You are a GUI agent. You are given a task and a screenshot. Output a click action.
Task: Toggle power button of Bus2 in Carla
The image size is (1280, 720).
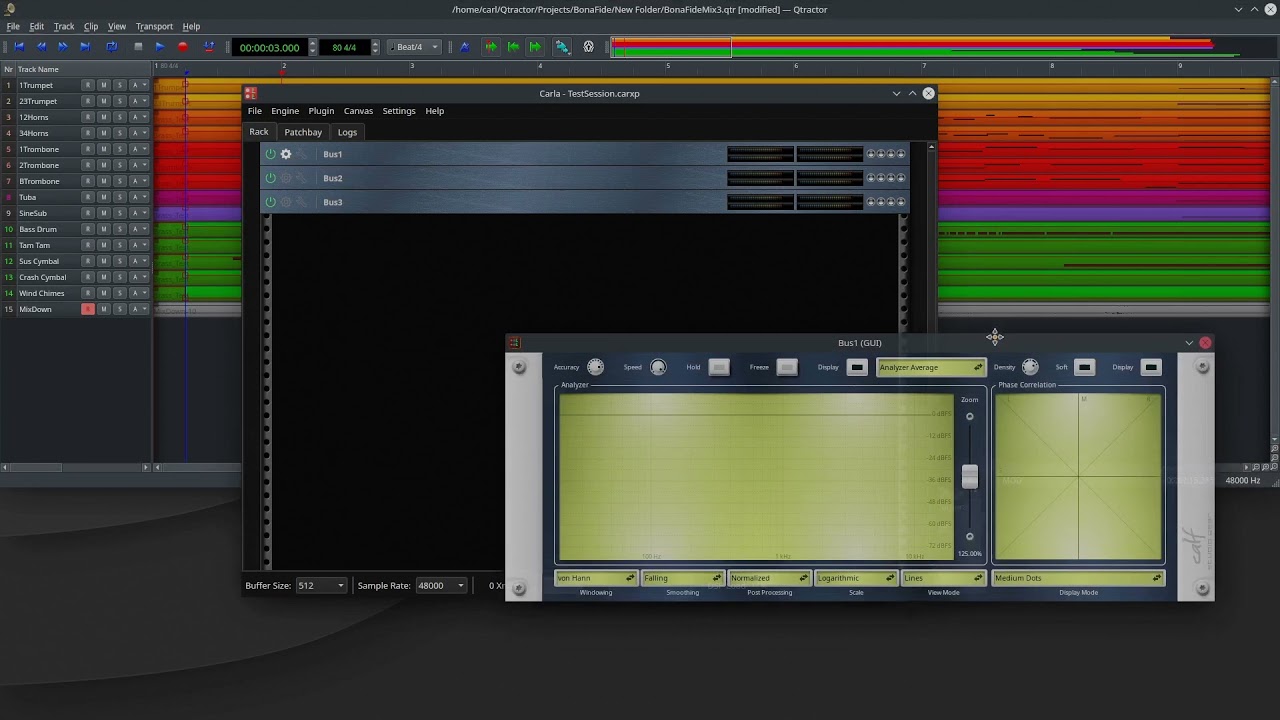click(x=270, y=178)
